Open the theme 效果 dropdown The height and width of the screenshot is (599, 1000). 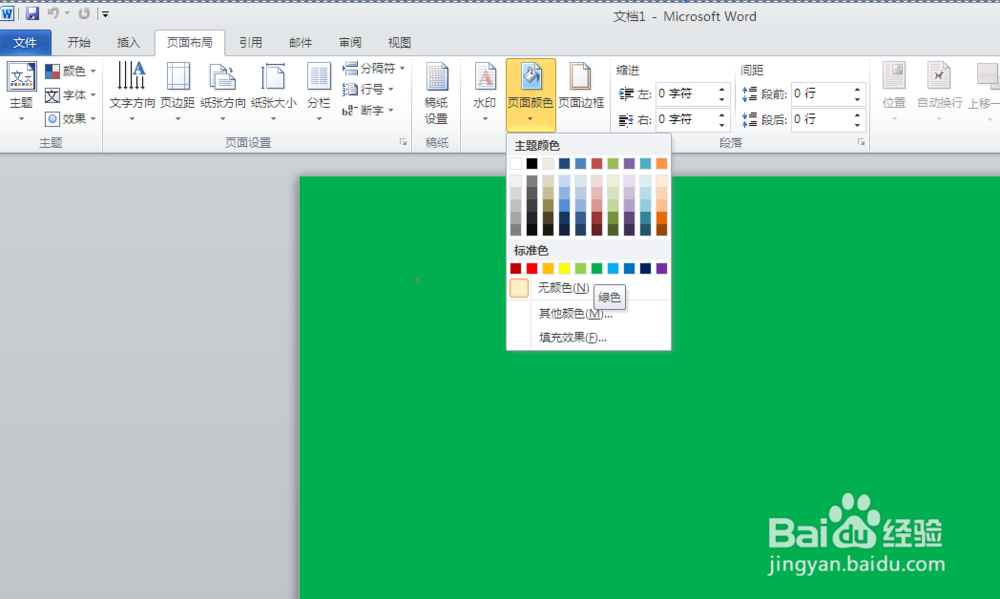[x=70, y=119]
